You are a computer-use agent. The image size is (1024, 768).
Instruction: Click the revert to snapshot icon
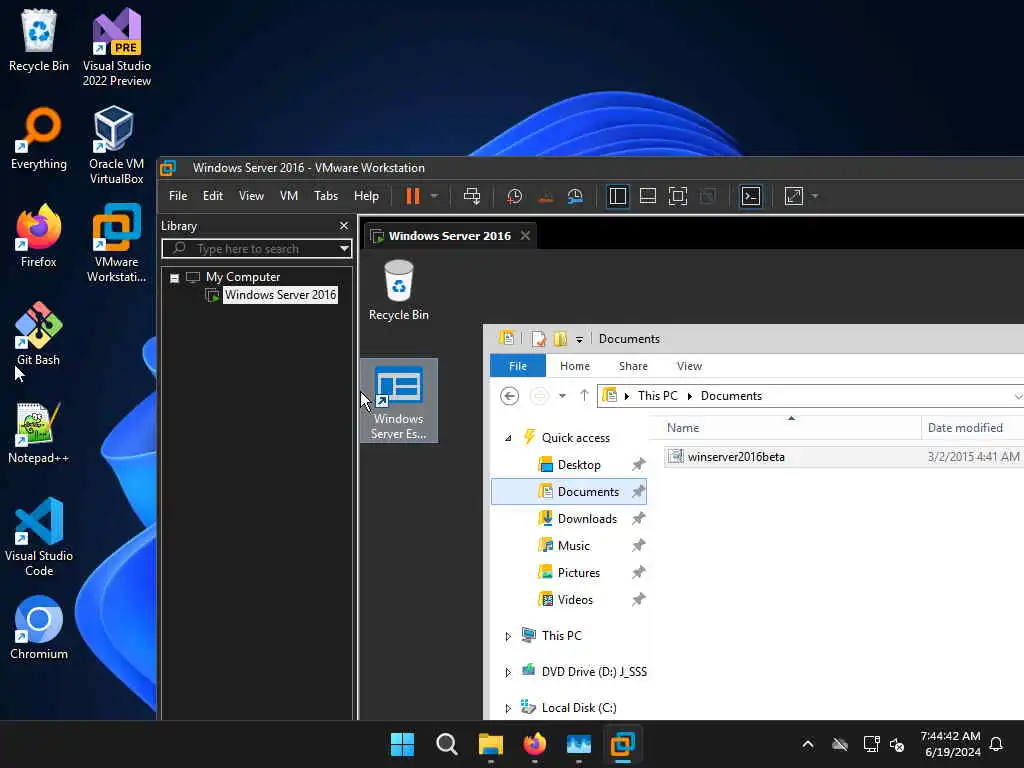(545, 196)
